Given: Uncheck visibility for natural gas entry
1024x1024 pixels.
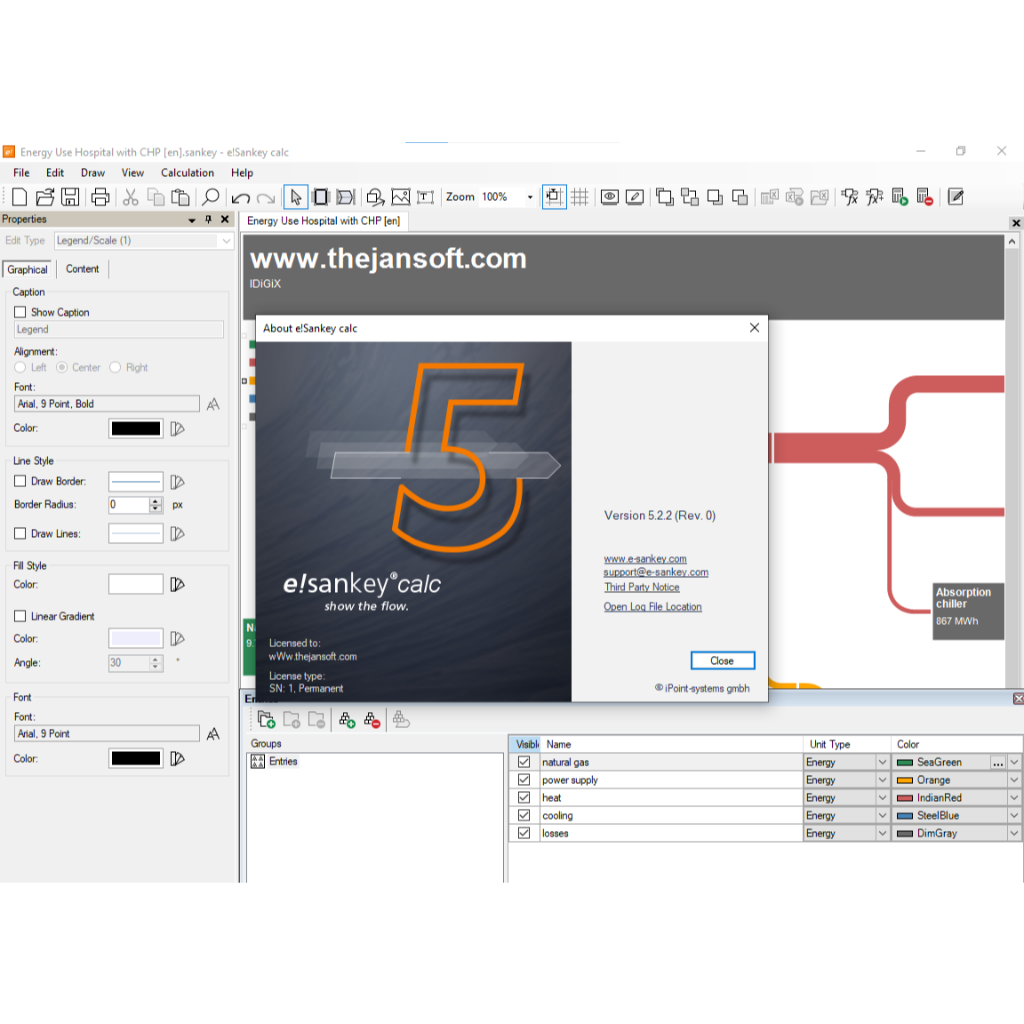Looking at the screenshot, I should pyautogui.click(x=524, y=761).
